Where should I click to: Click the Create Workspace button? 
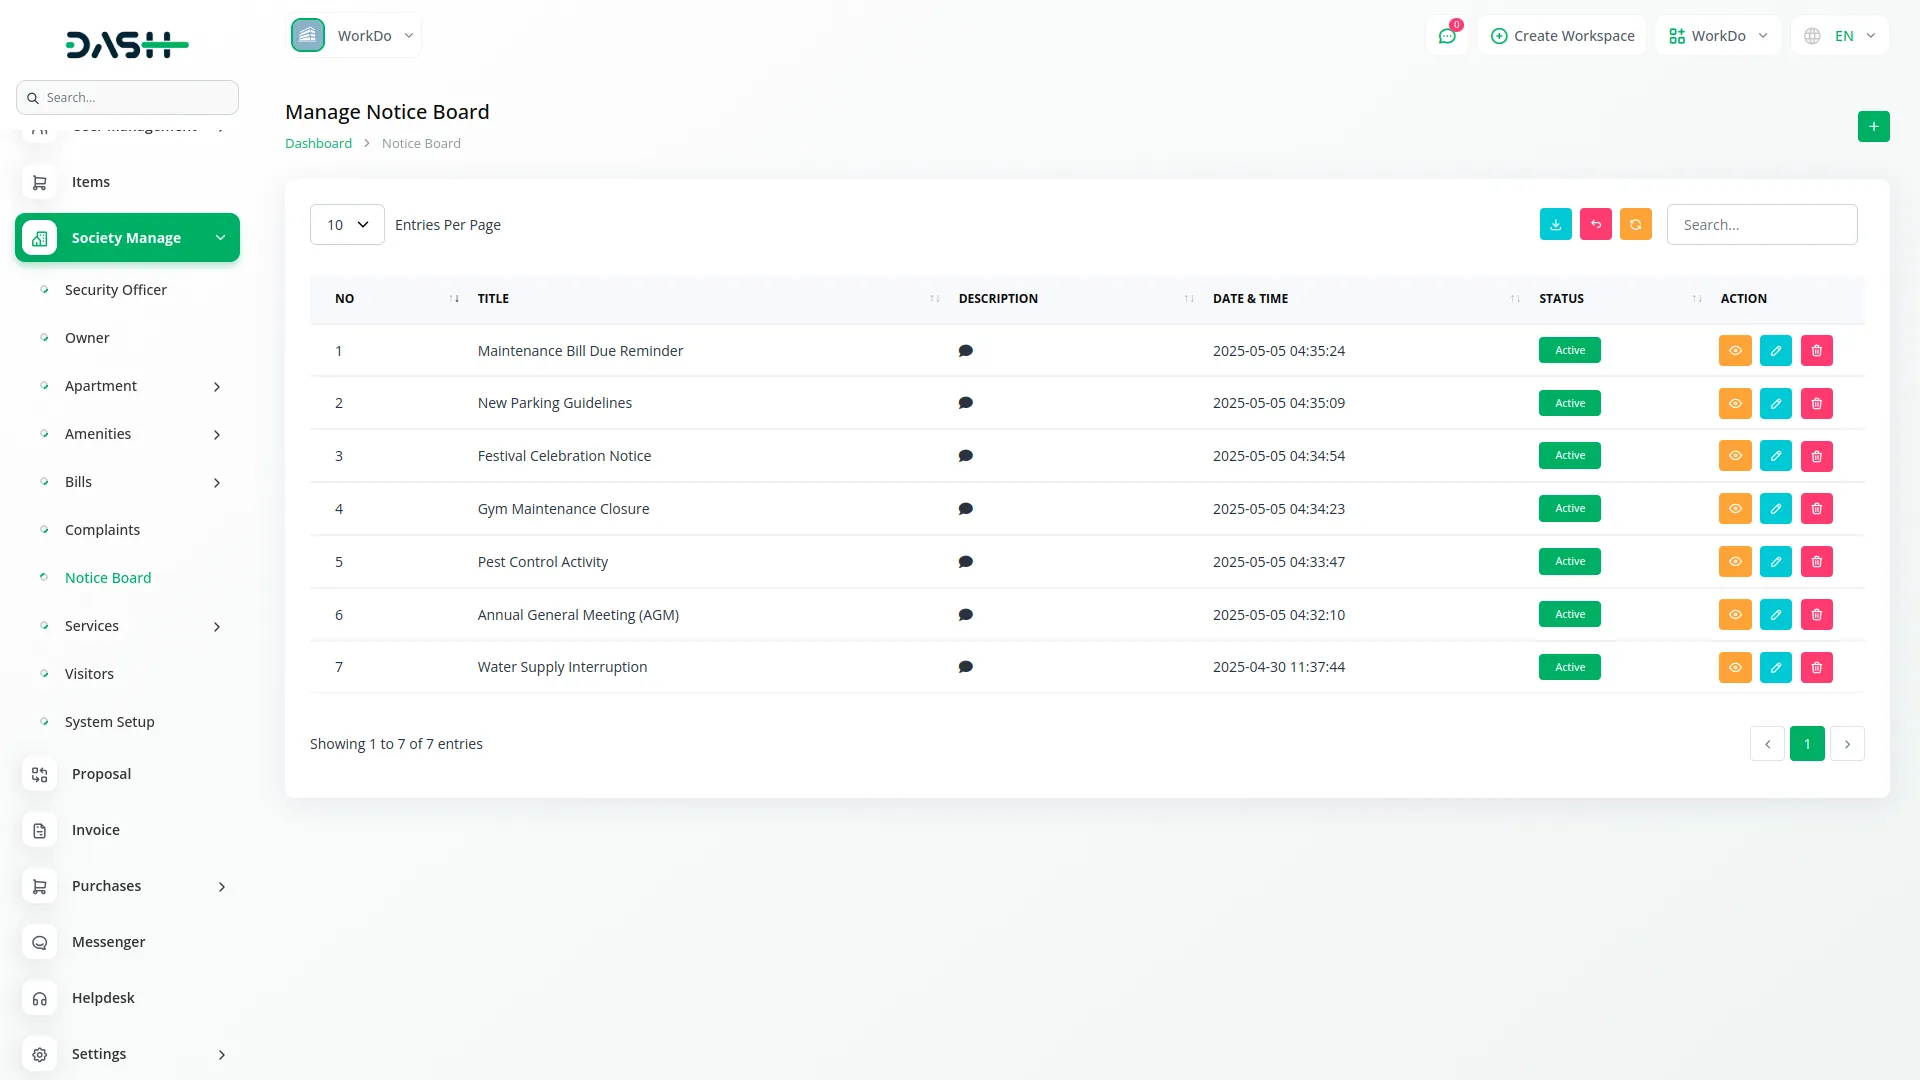(1562, 36)
